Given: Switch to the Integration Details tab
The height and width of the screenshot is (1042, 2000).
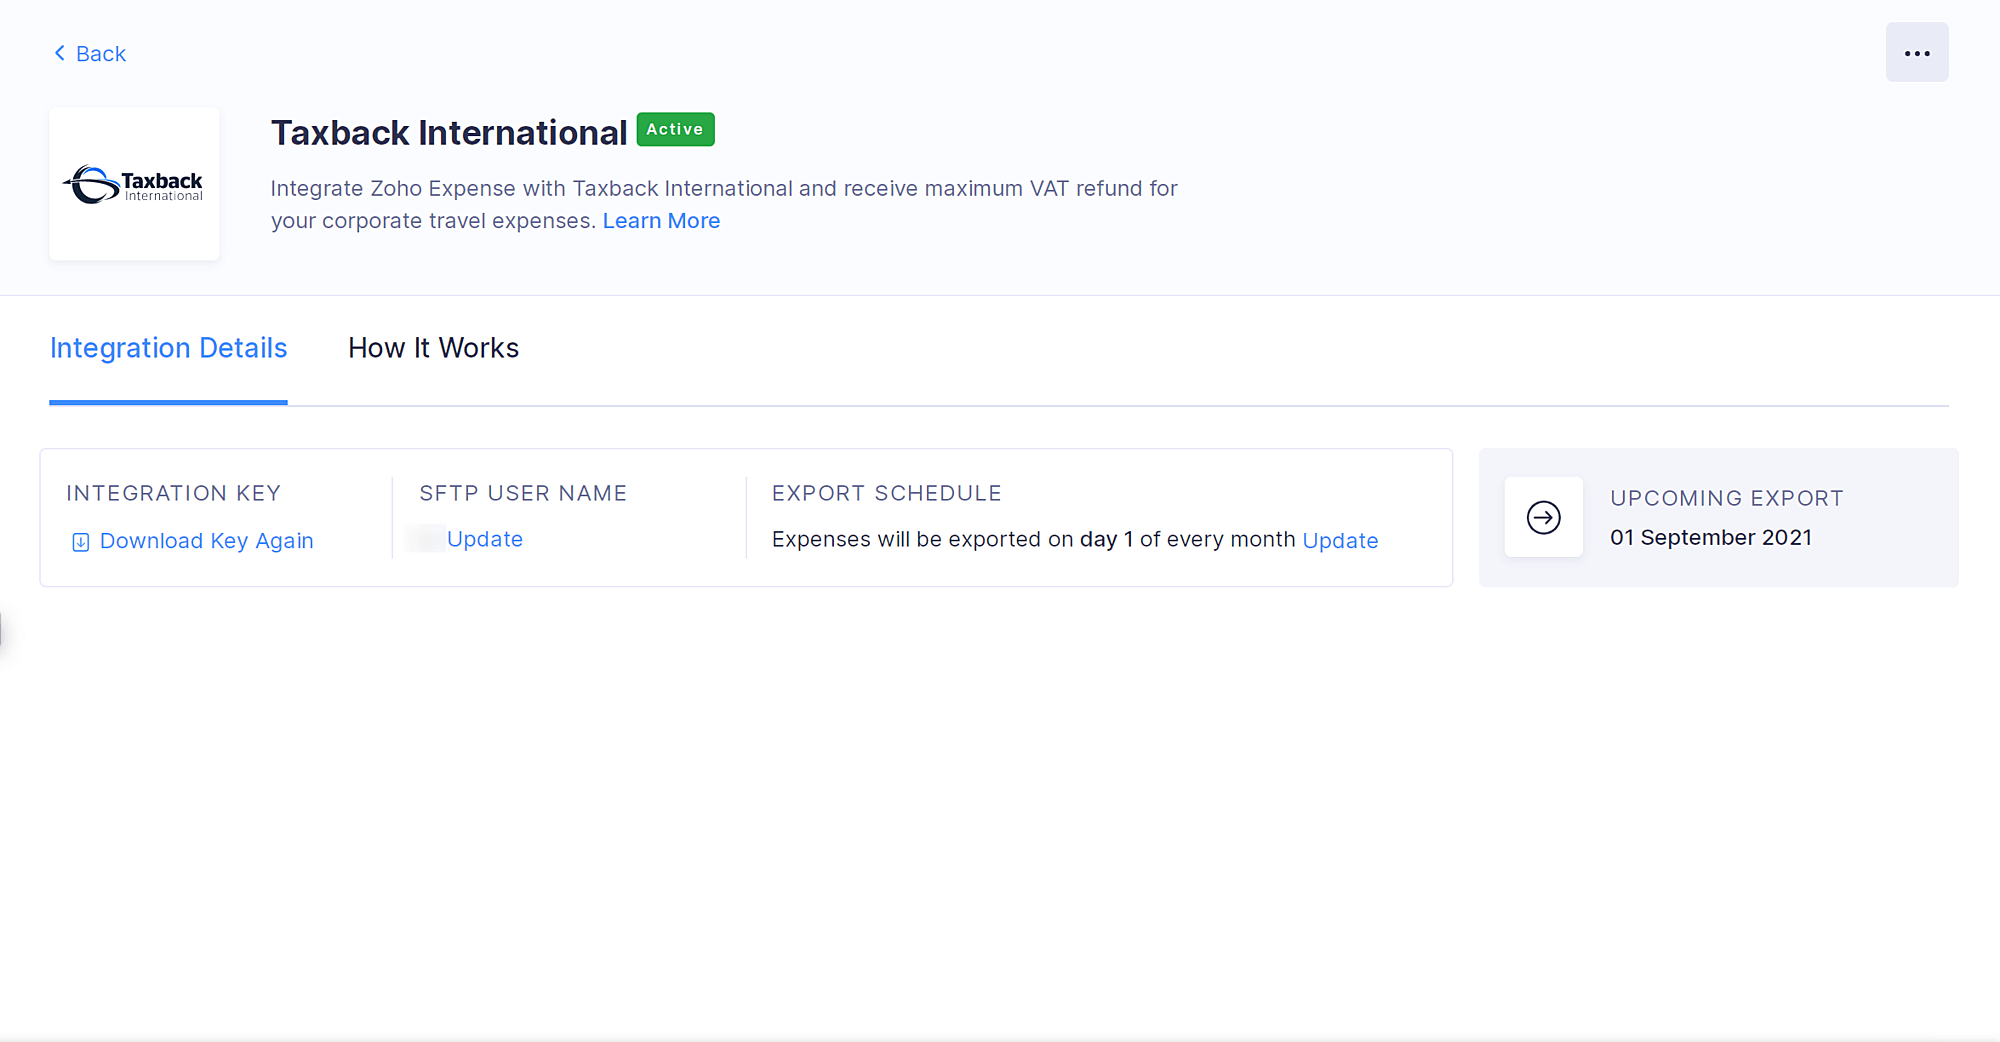Looking at the screenshot, I should coord(168,348).
